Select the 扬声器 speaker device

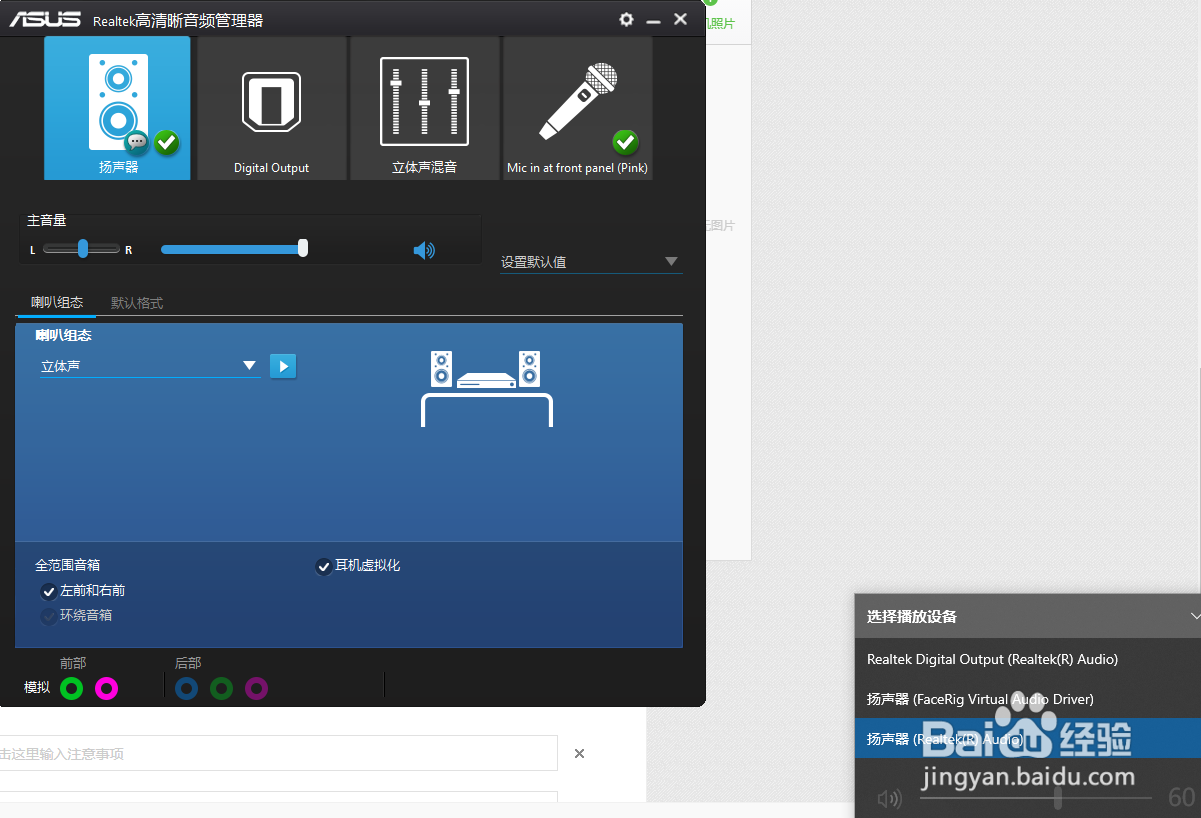click(x=118, y=108)
